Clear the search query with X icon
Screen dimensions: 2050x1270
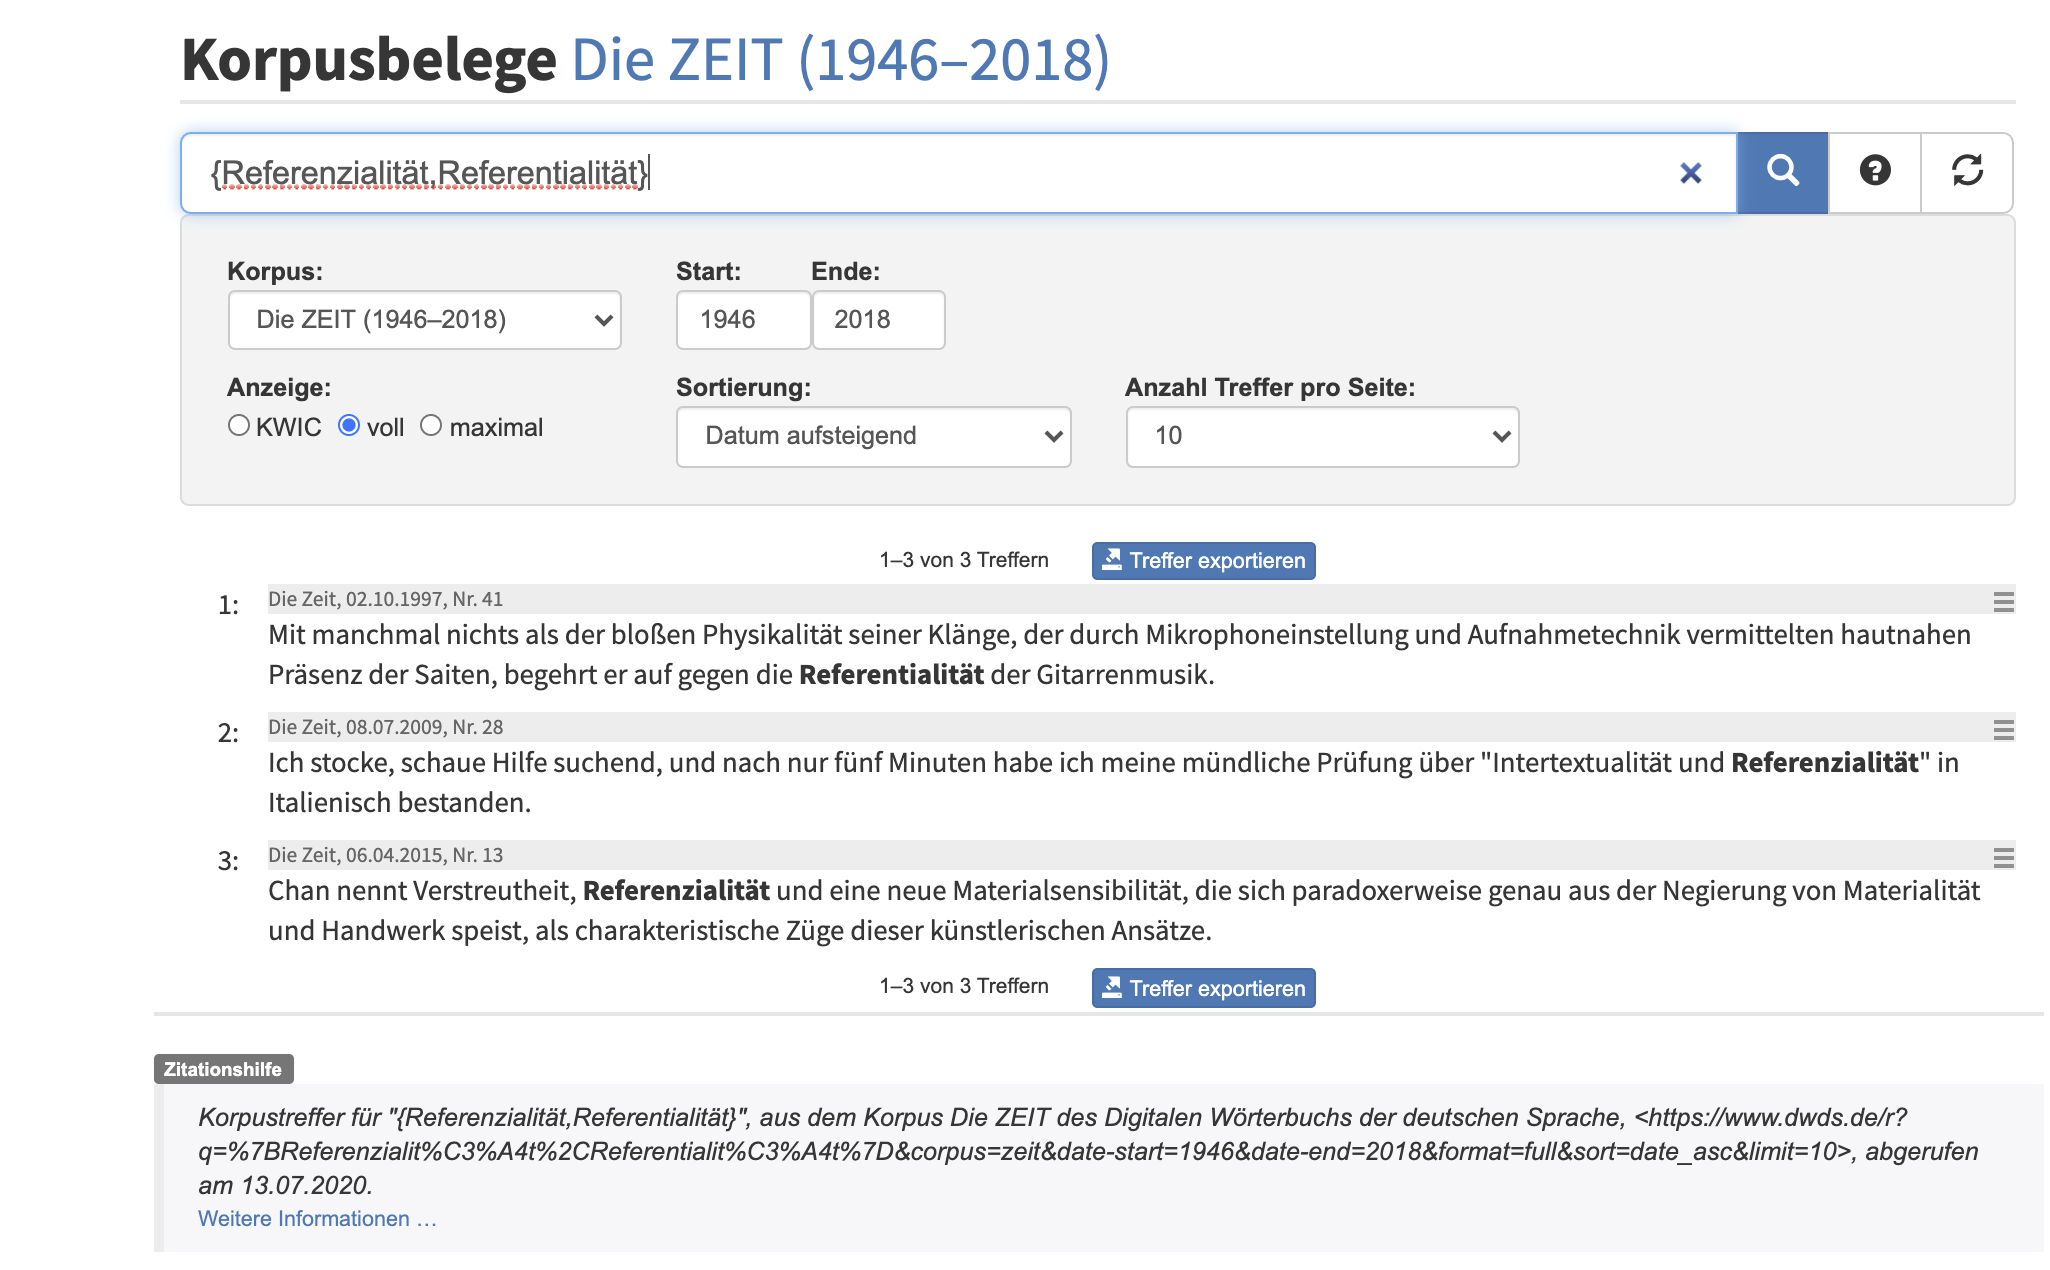pos(1690,173)
